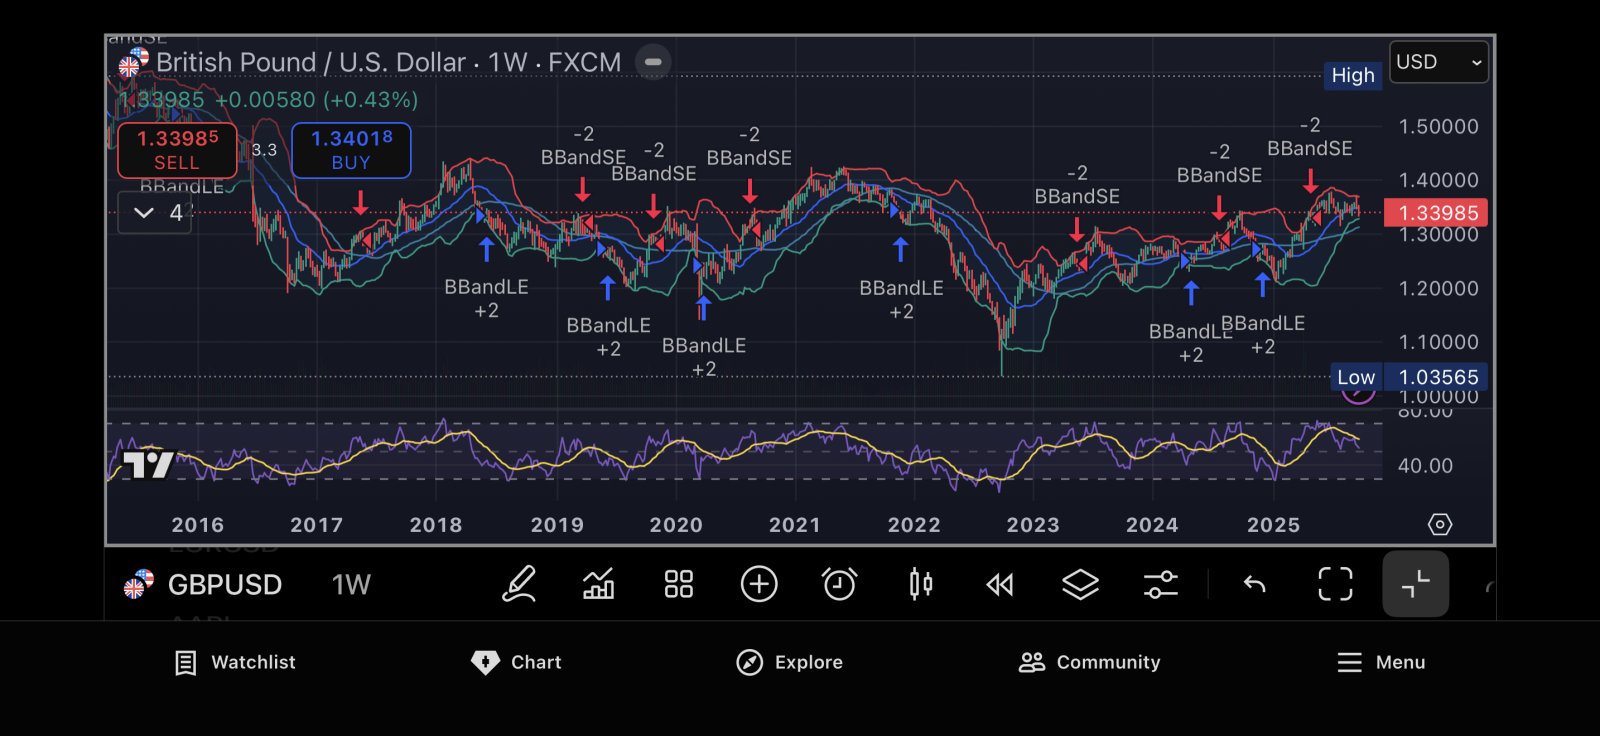Screen dimensions: 1600x736
Task: Toggle fullscreen chart mode
Action: coord(1335,584)
